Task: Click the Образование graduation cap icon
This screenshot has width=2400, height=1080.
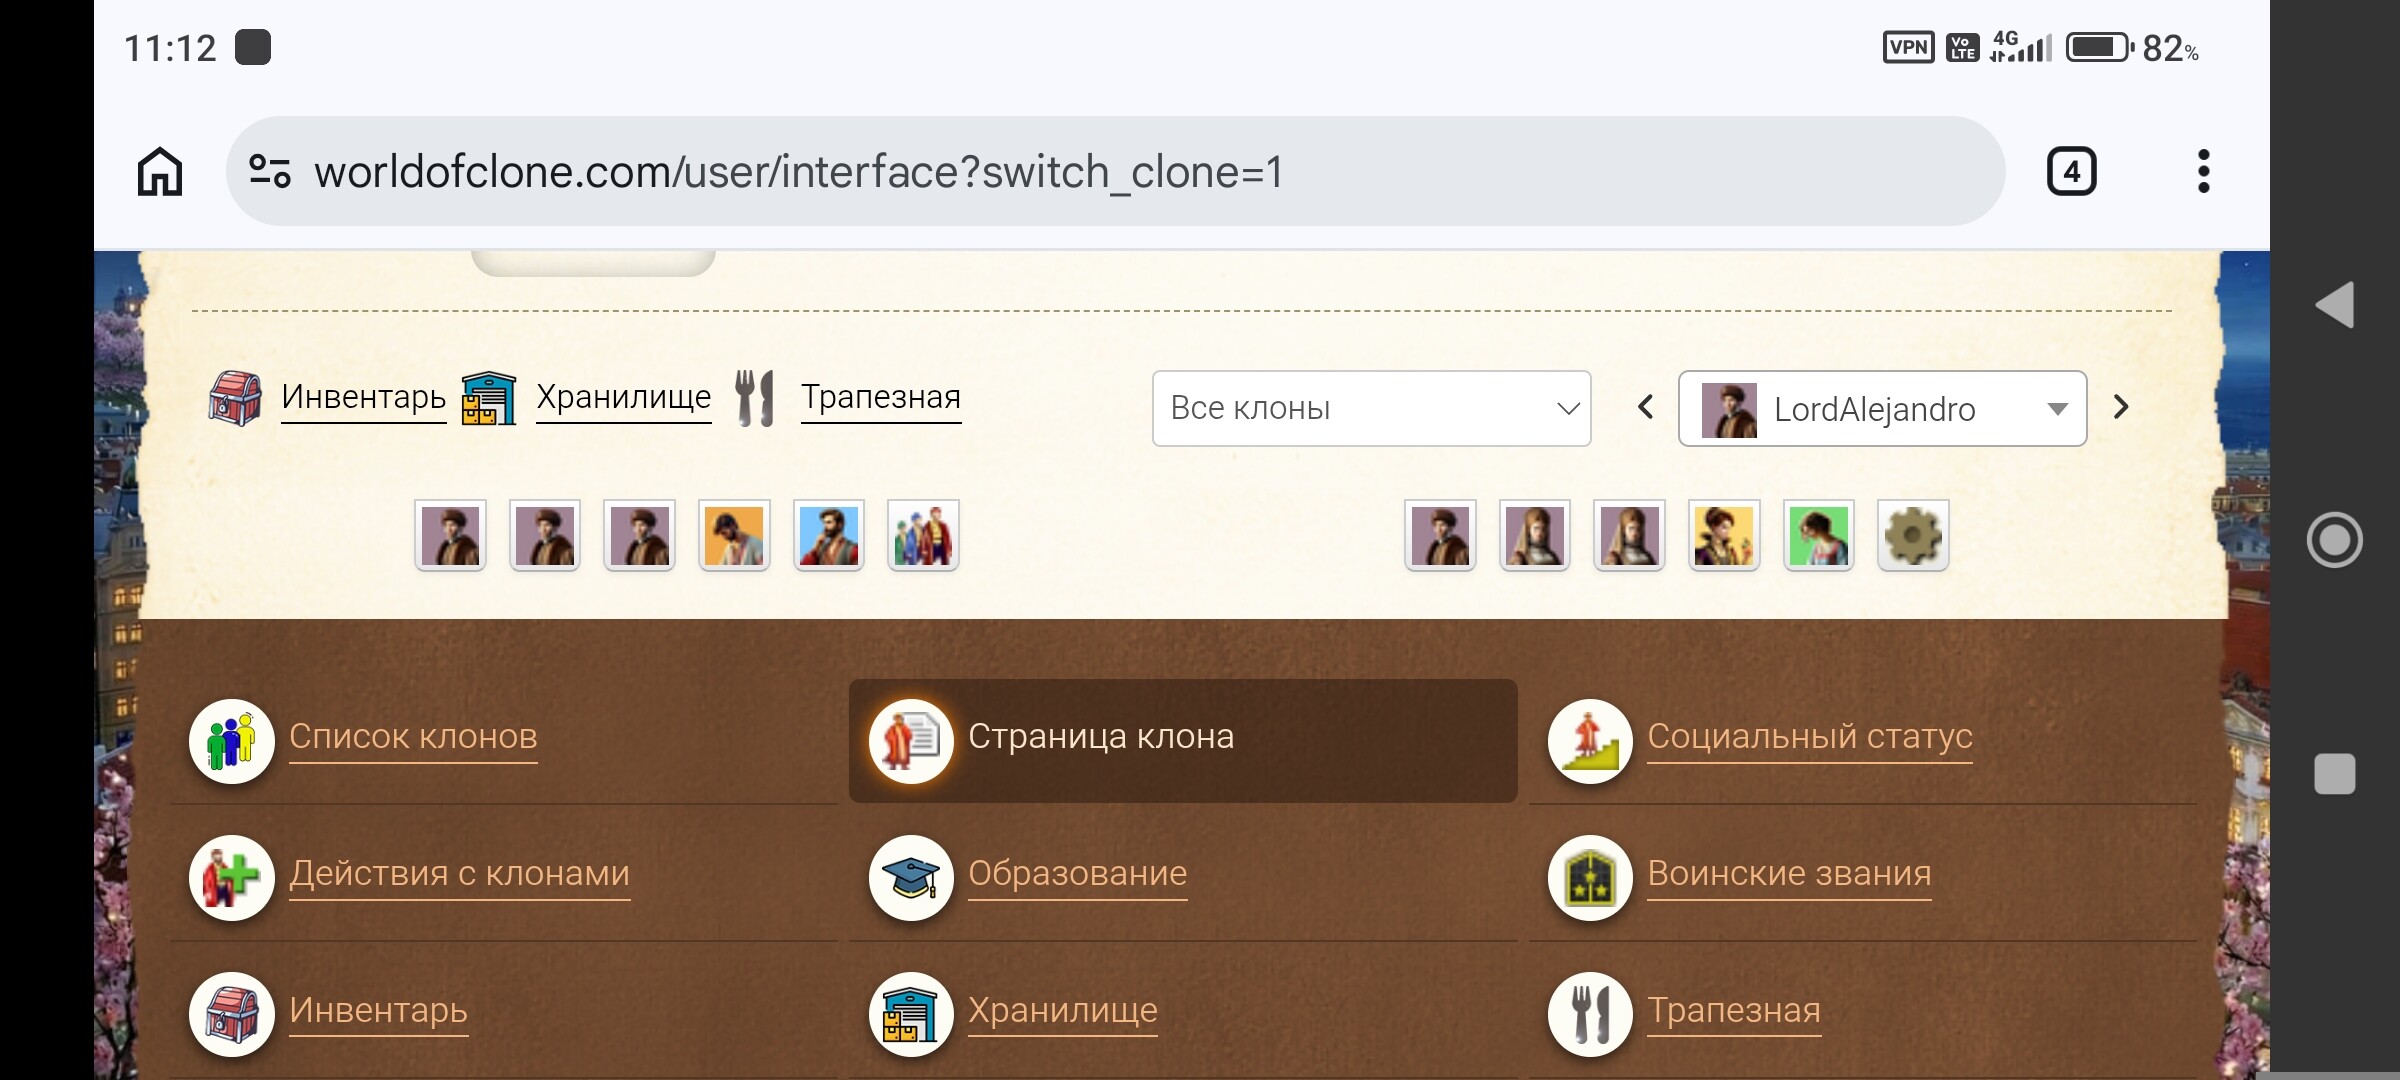Action: coord(910,878)
